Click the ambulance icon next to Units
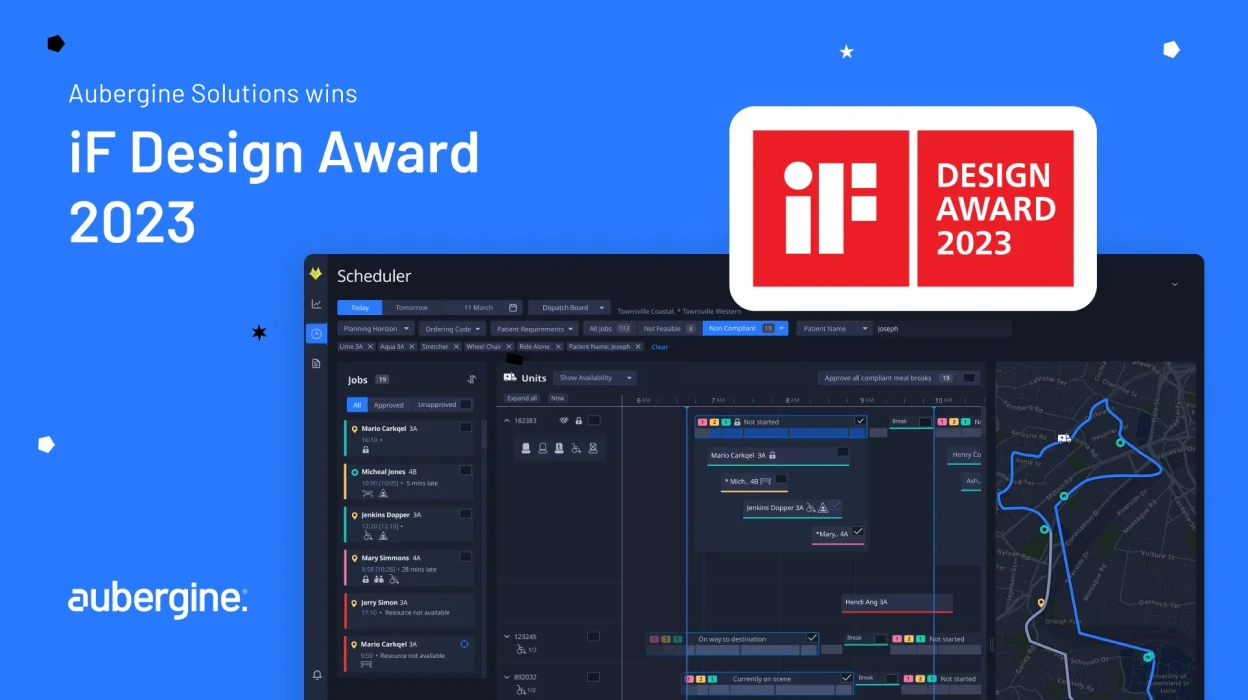 coord(510,378)
